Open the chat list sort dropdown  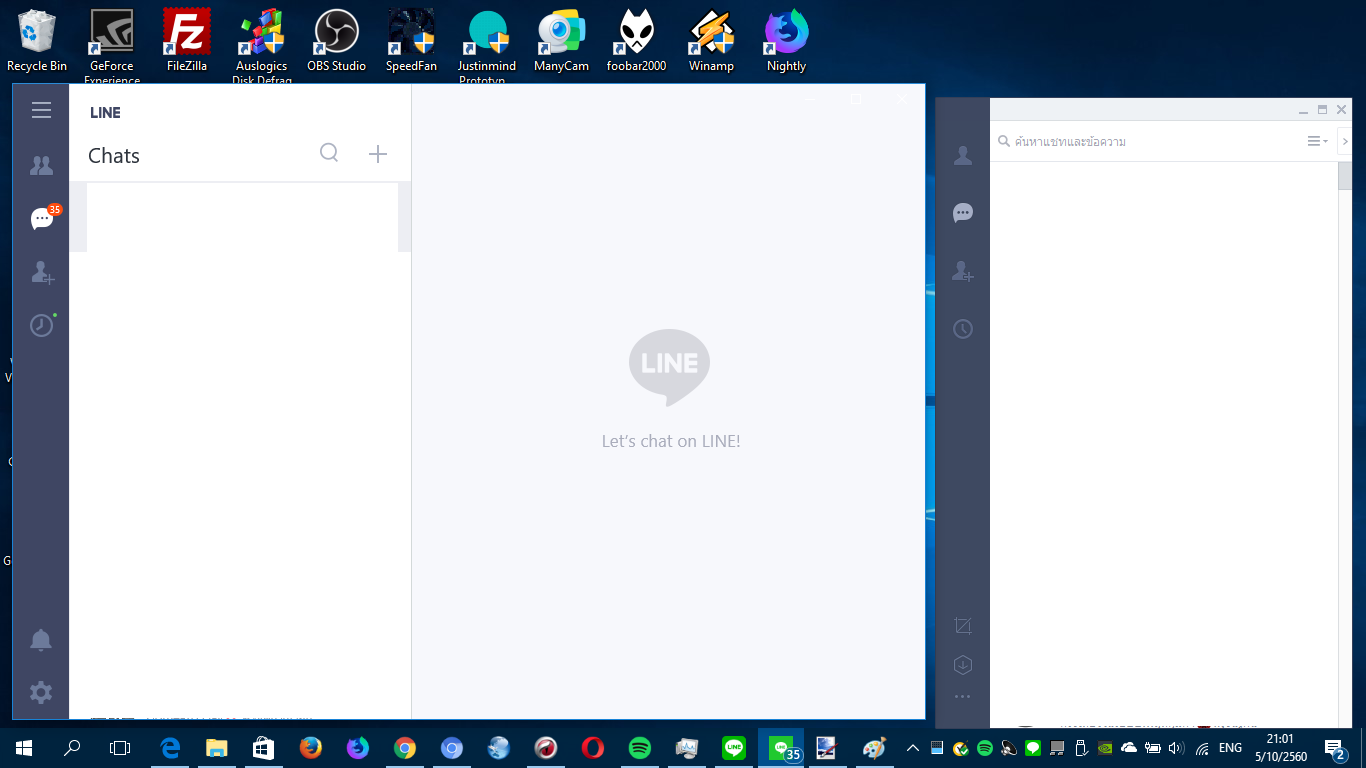pos(1318,142)
